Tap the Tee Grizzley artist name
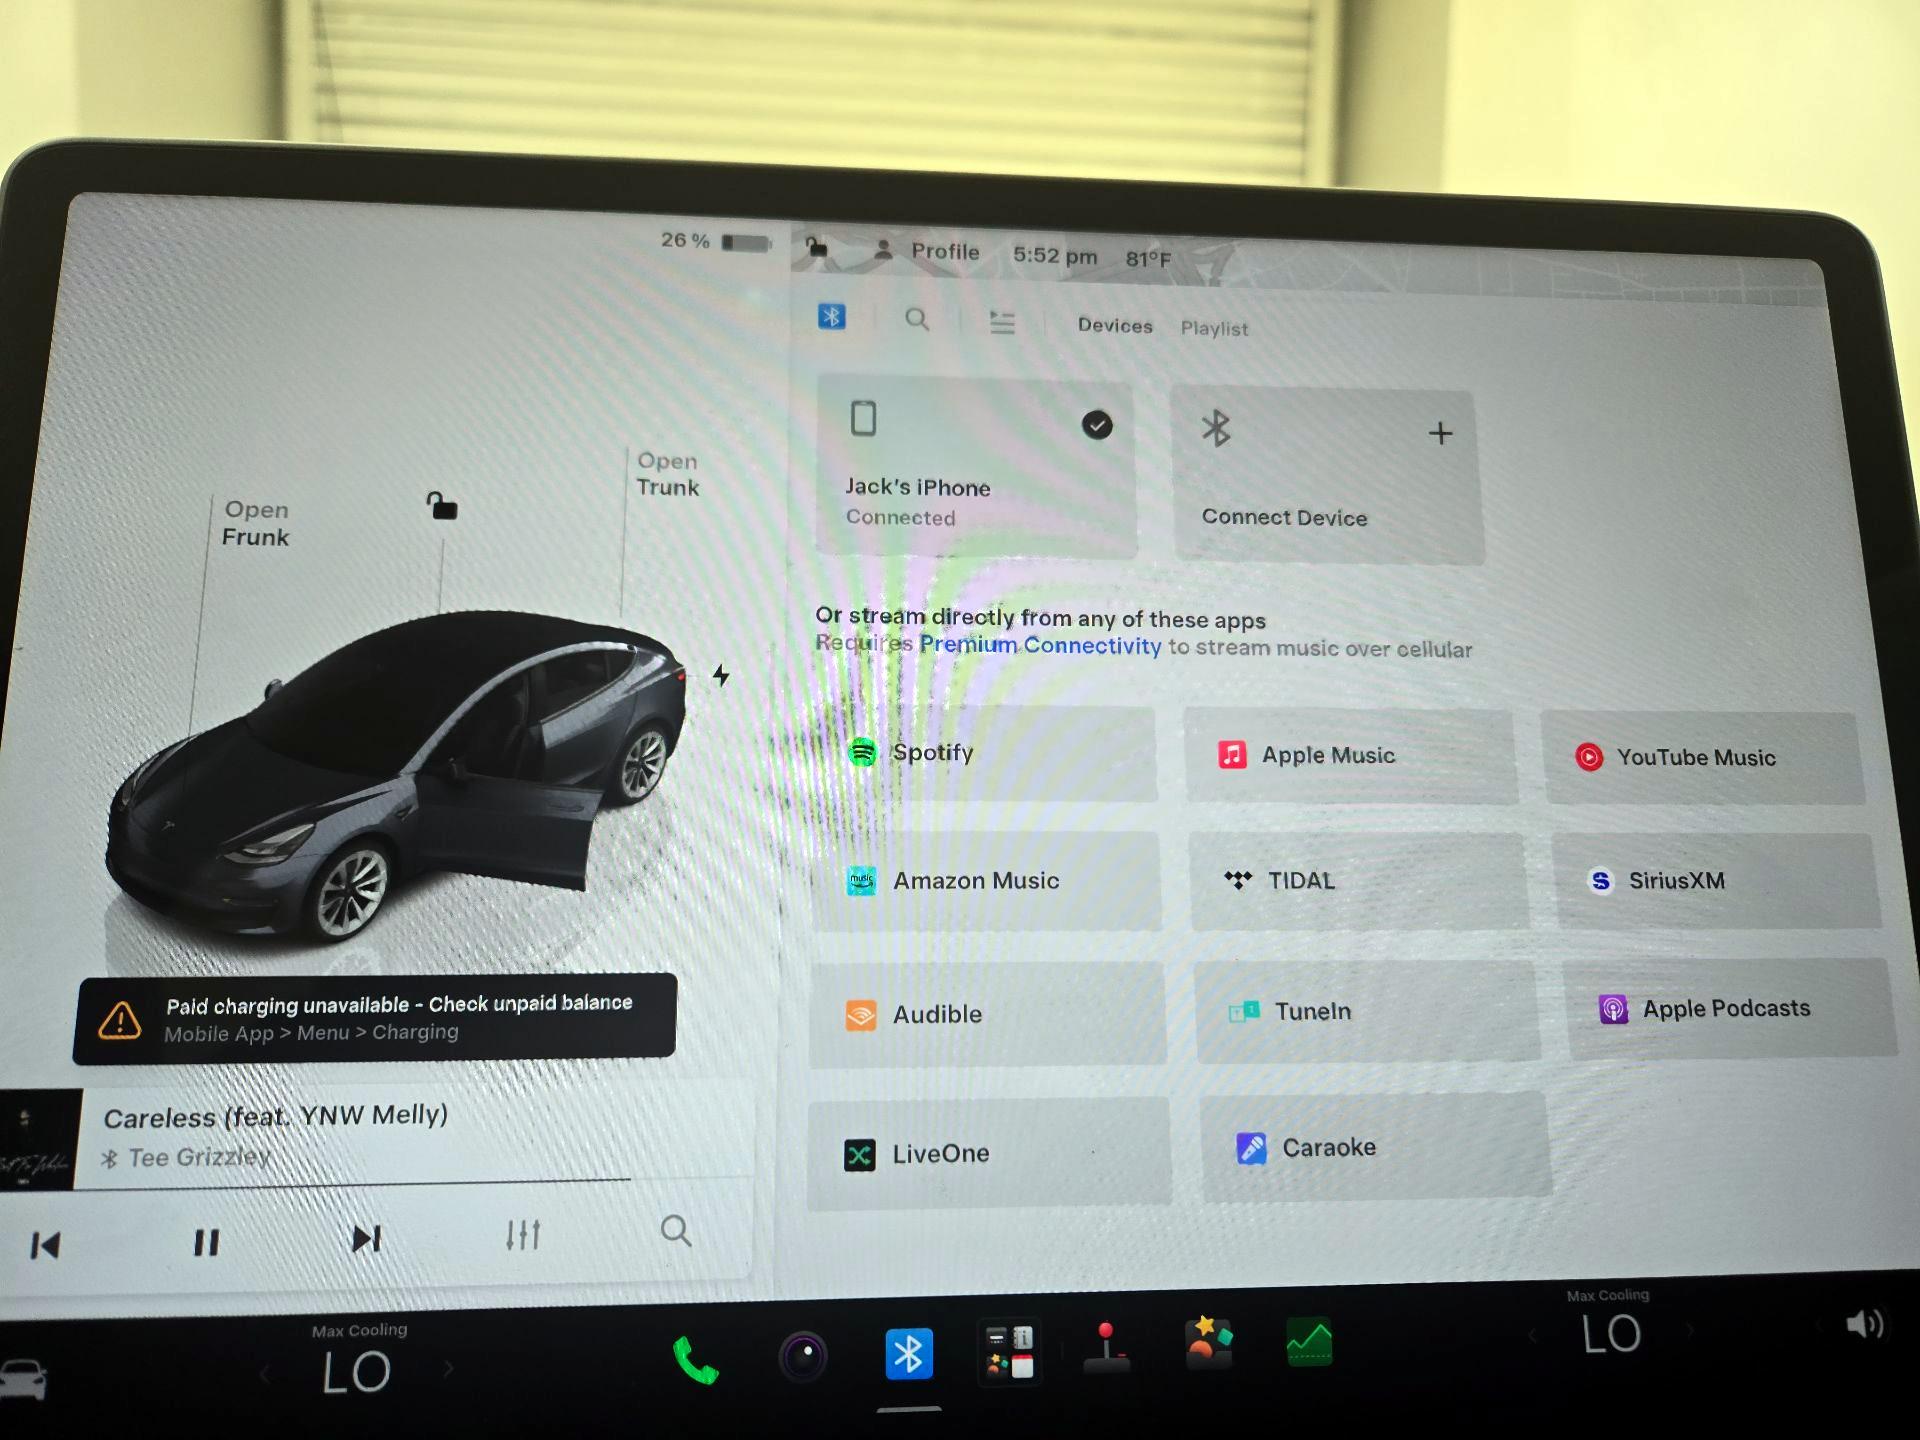This screenshot has height=1440, width=1920. pyautogui.click(x=200, y=1157)
